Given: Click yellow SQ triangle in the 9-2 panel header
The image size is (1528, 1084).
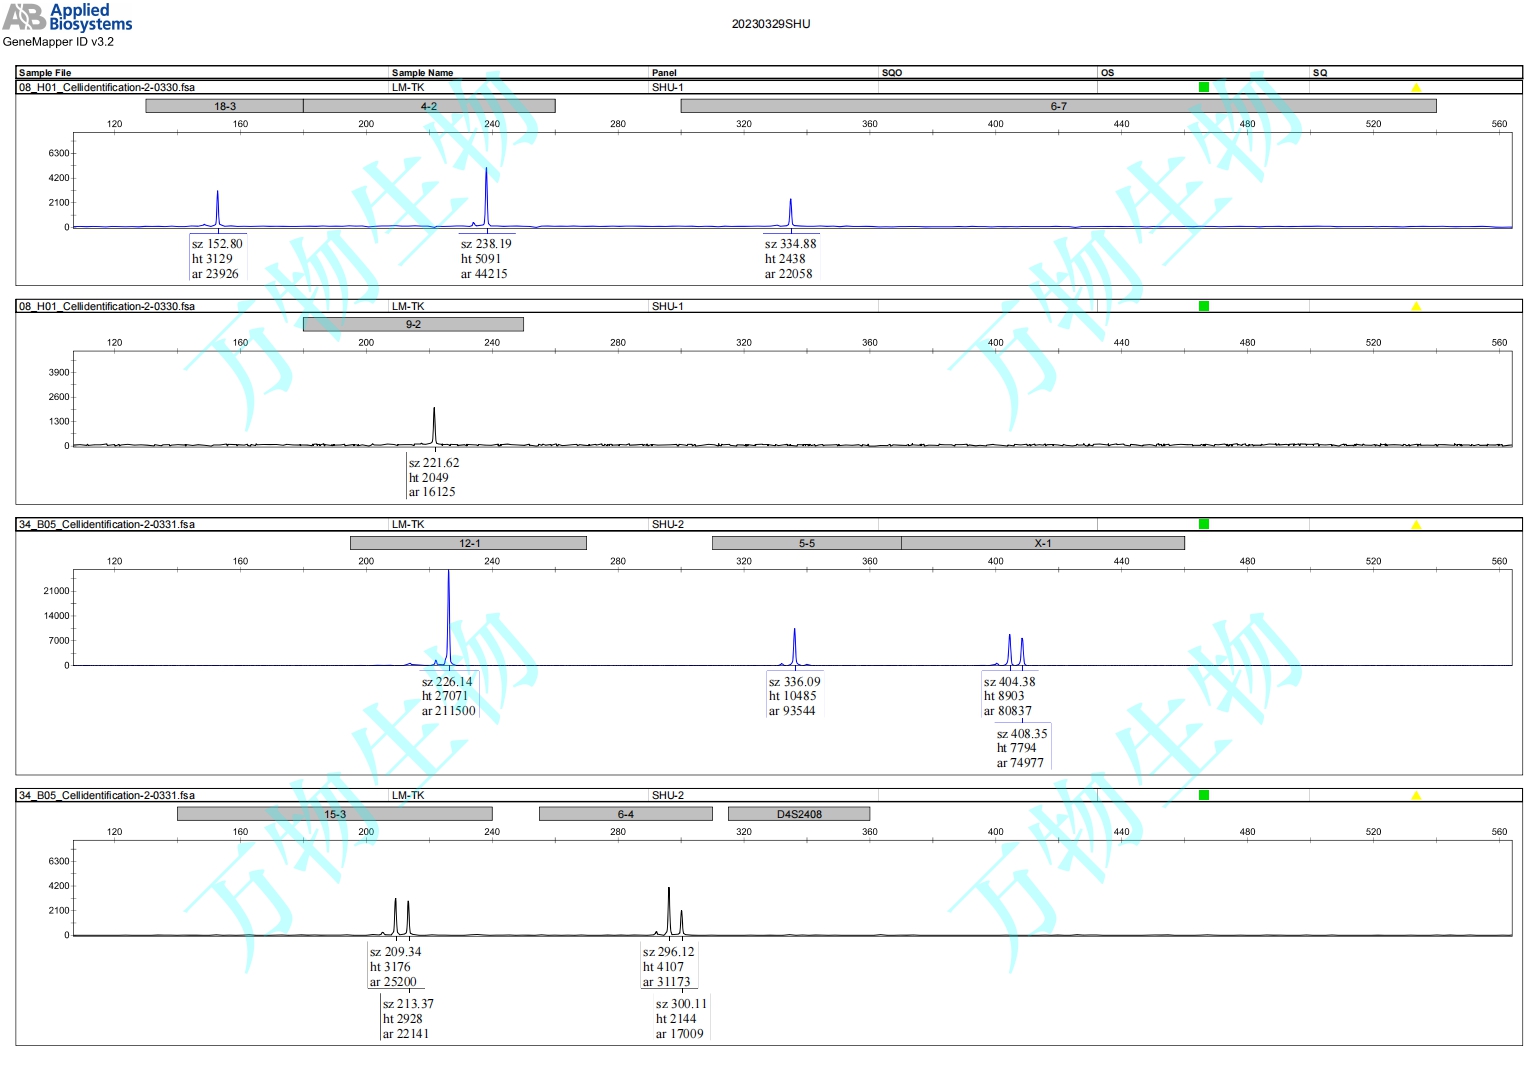Looking at the screenshot, I should (x=1416, y=306).
